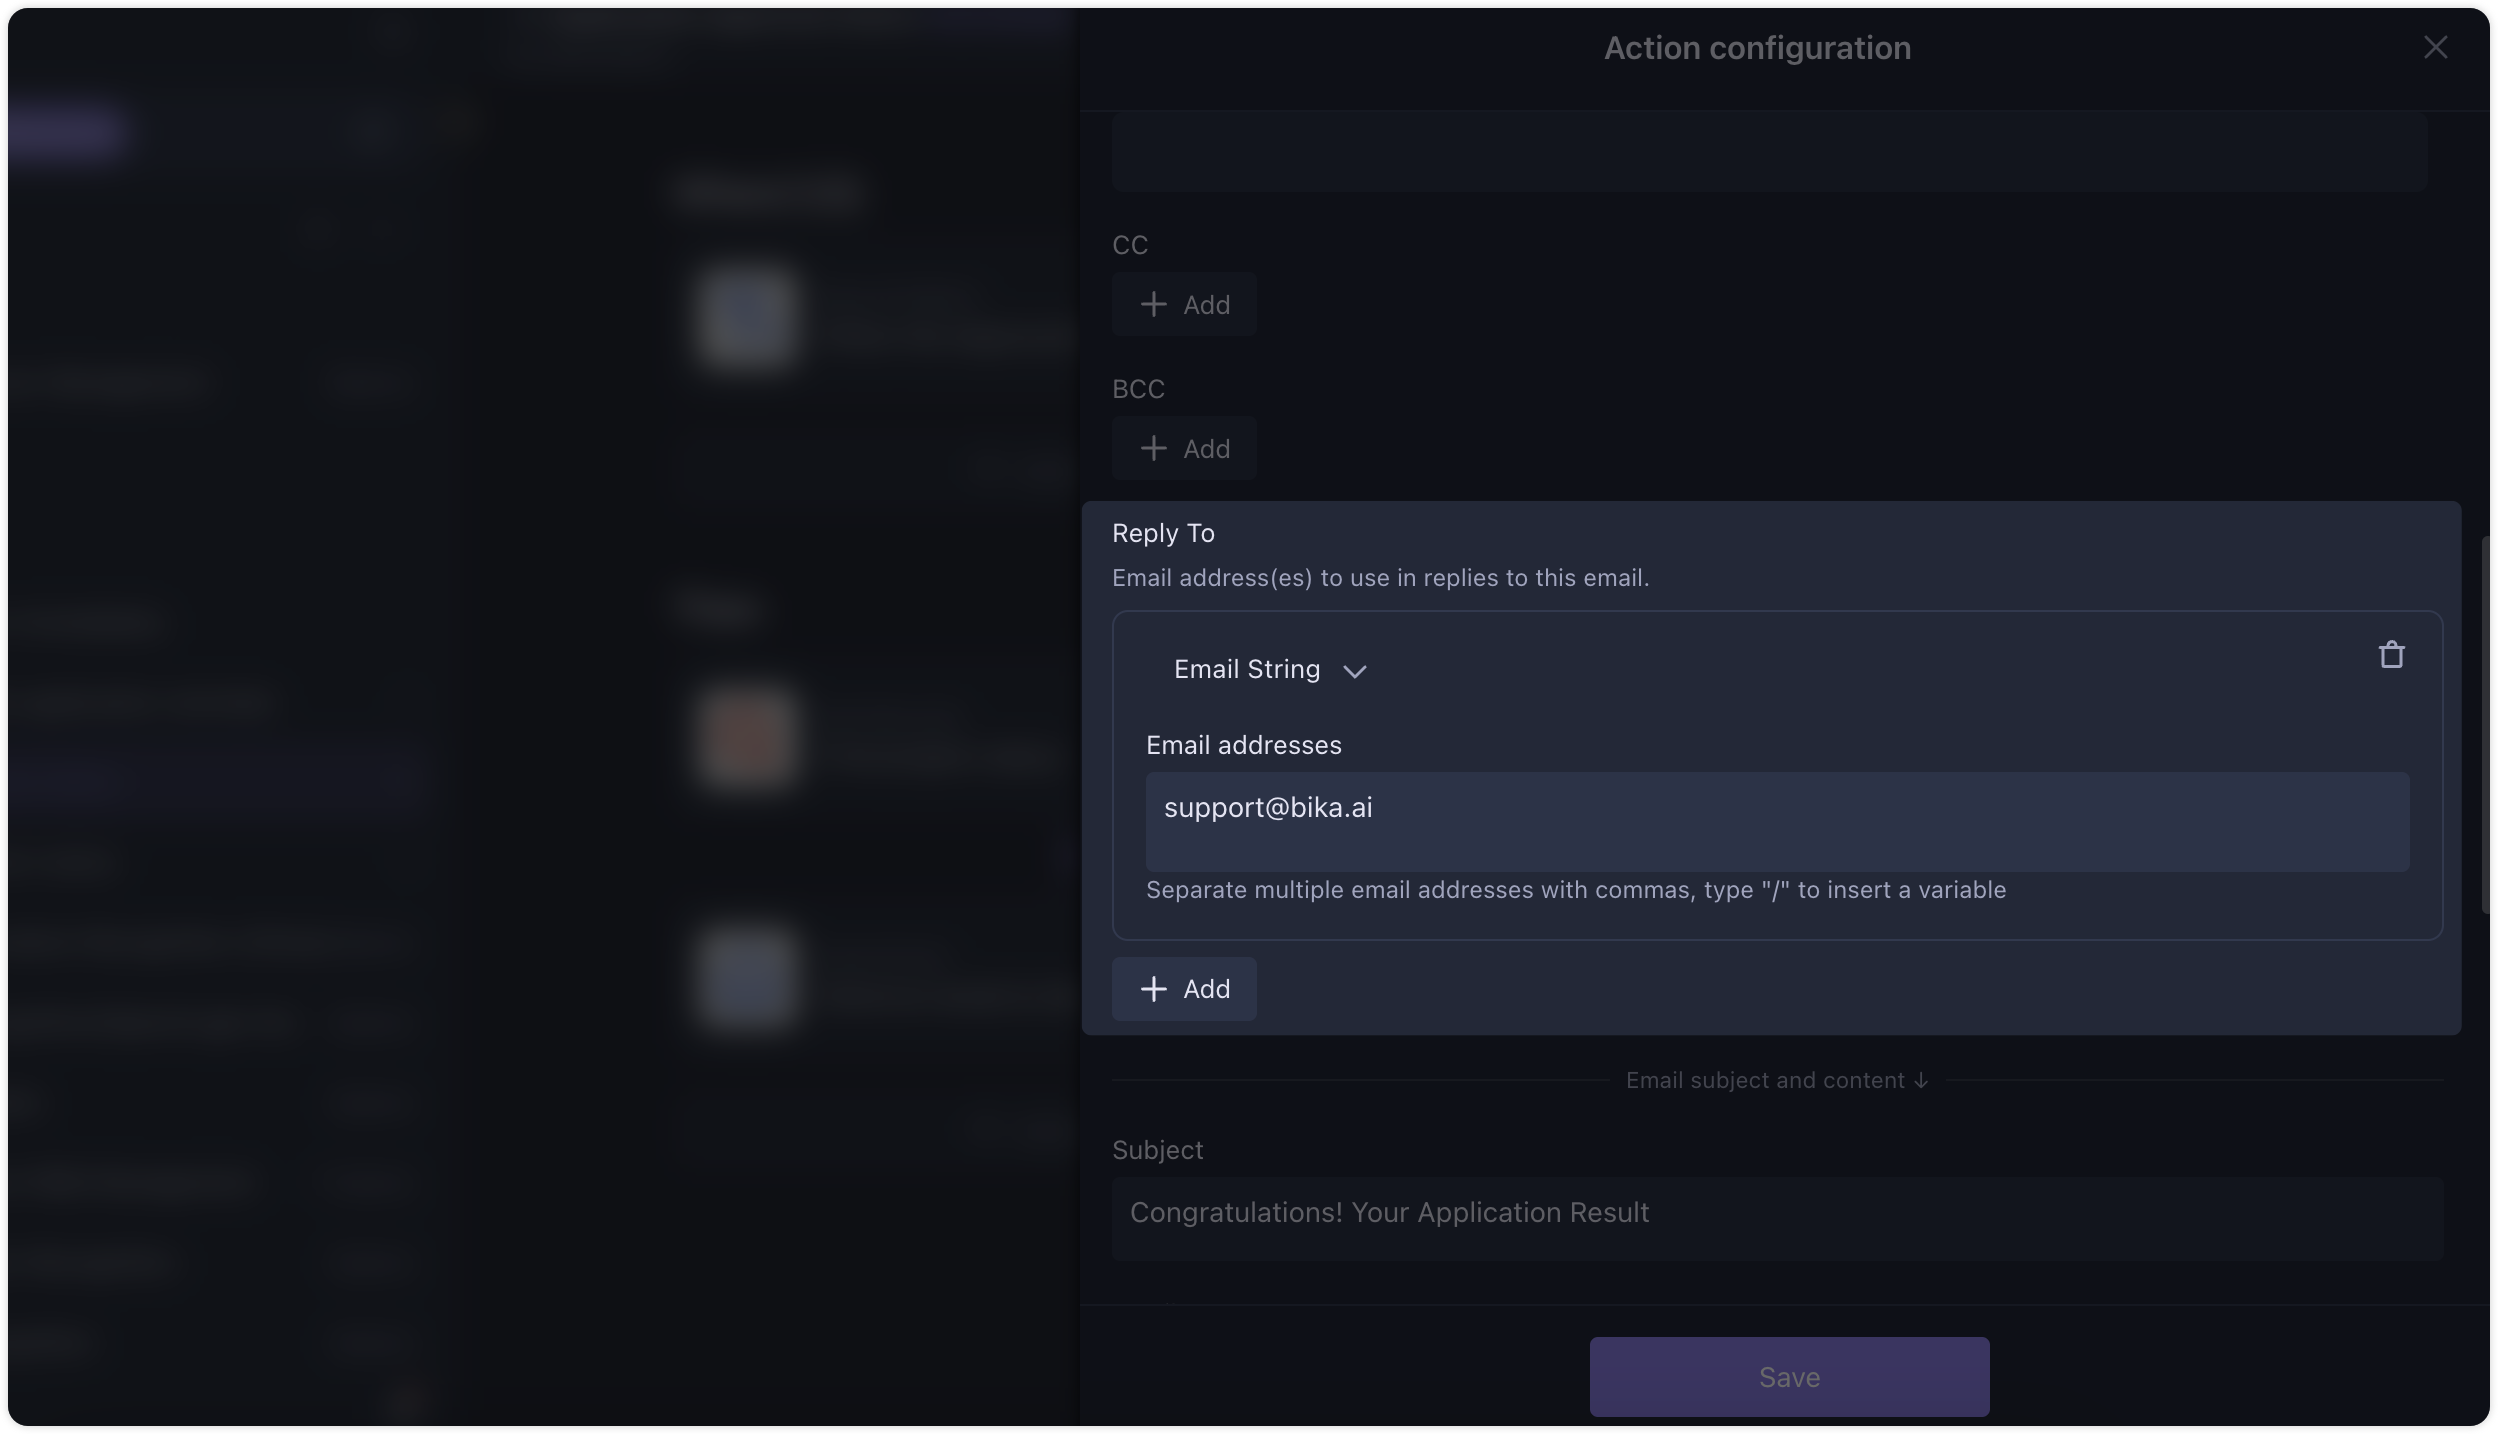Click the empty input box above CC
This screenshot has height=1434, width=2498.
[1769, 151]
